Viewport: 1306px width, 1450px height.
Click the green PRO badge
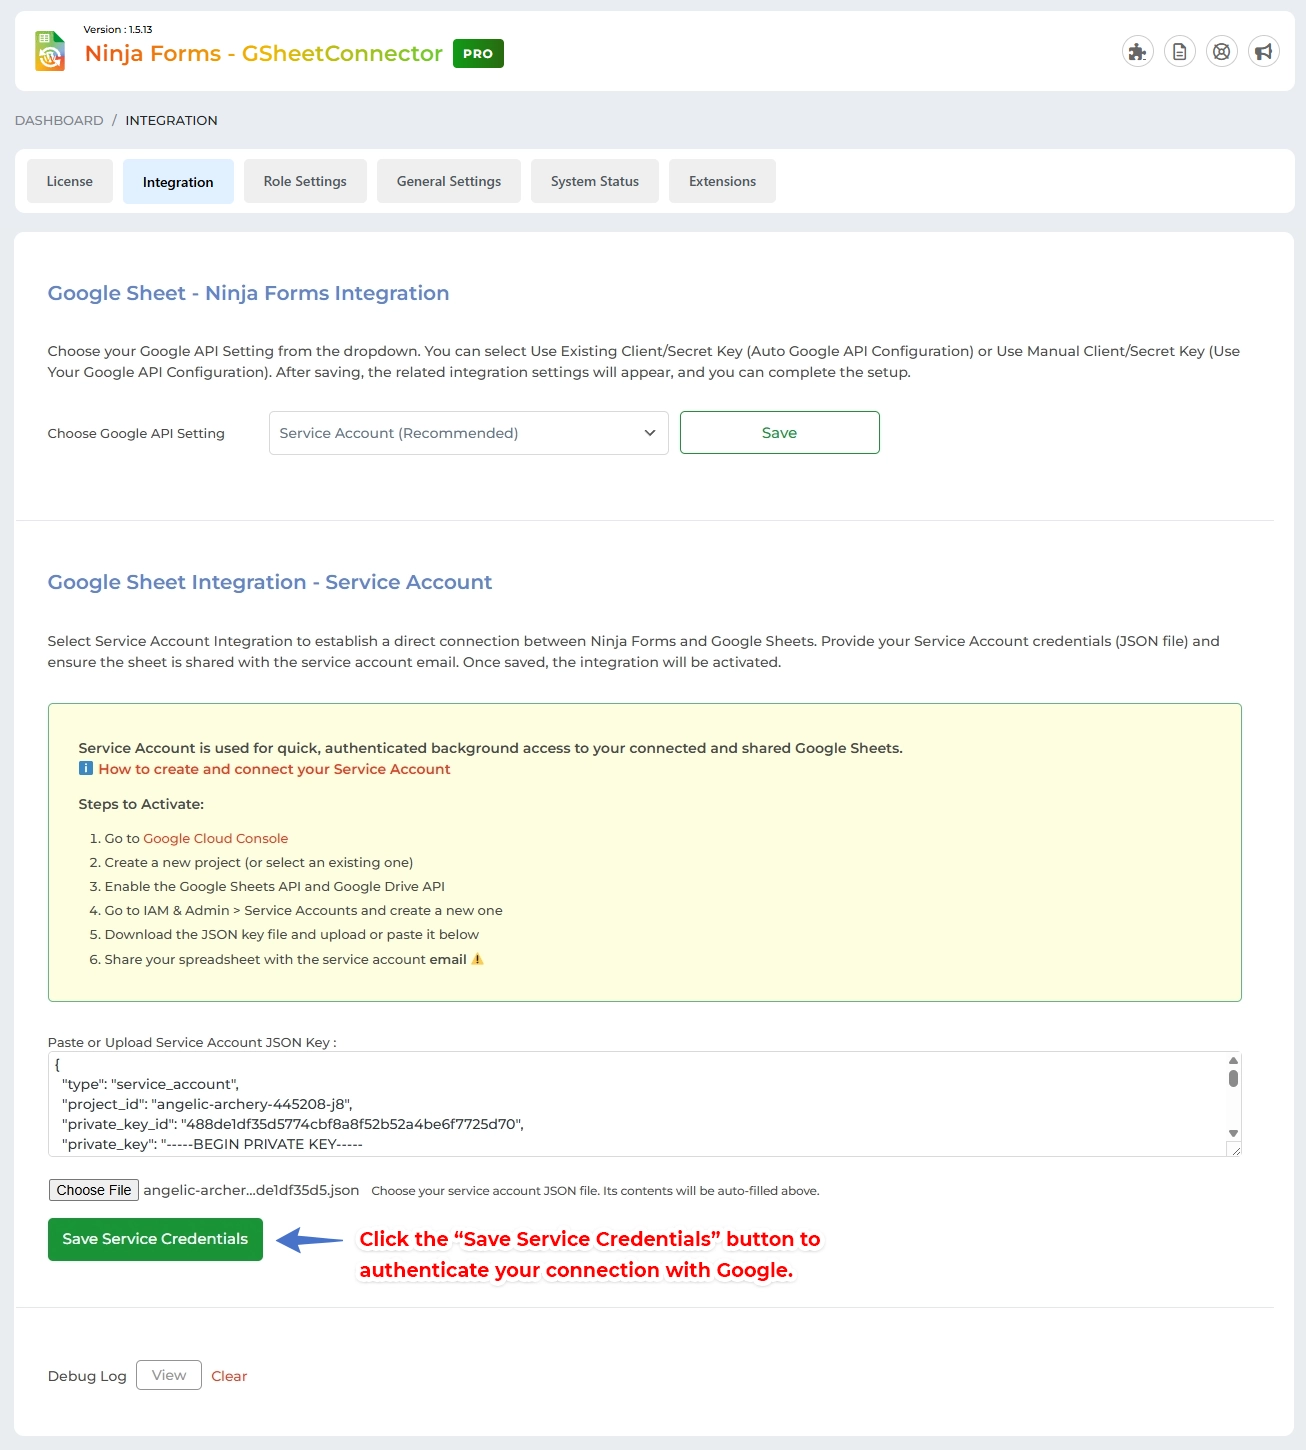(x=478, y=53)
